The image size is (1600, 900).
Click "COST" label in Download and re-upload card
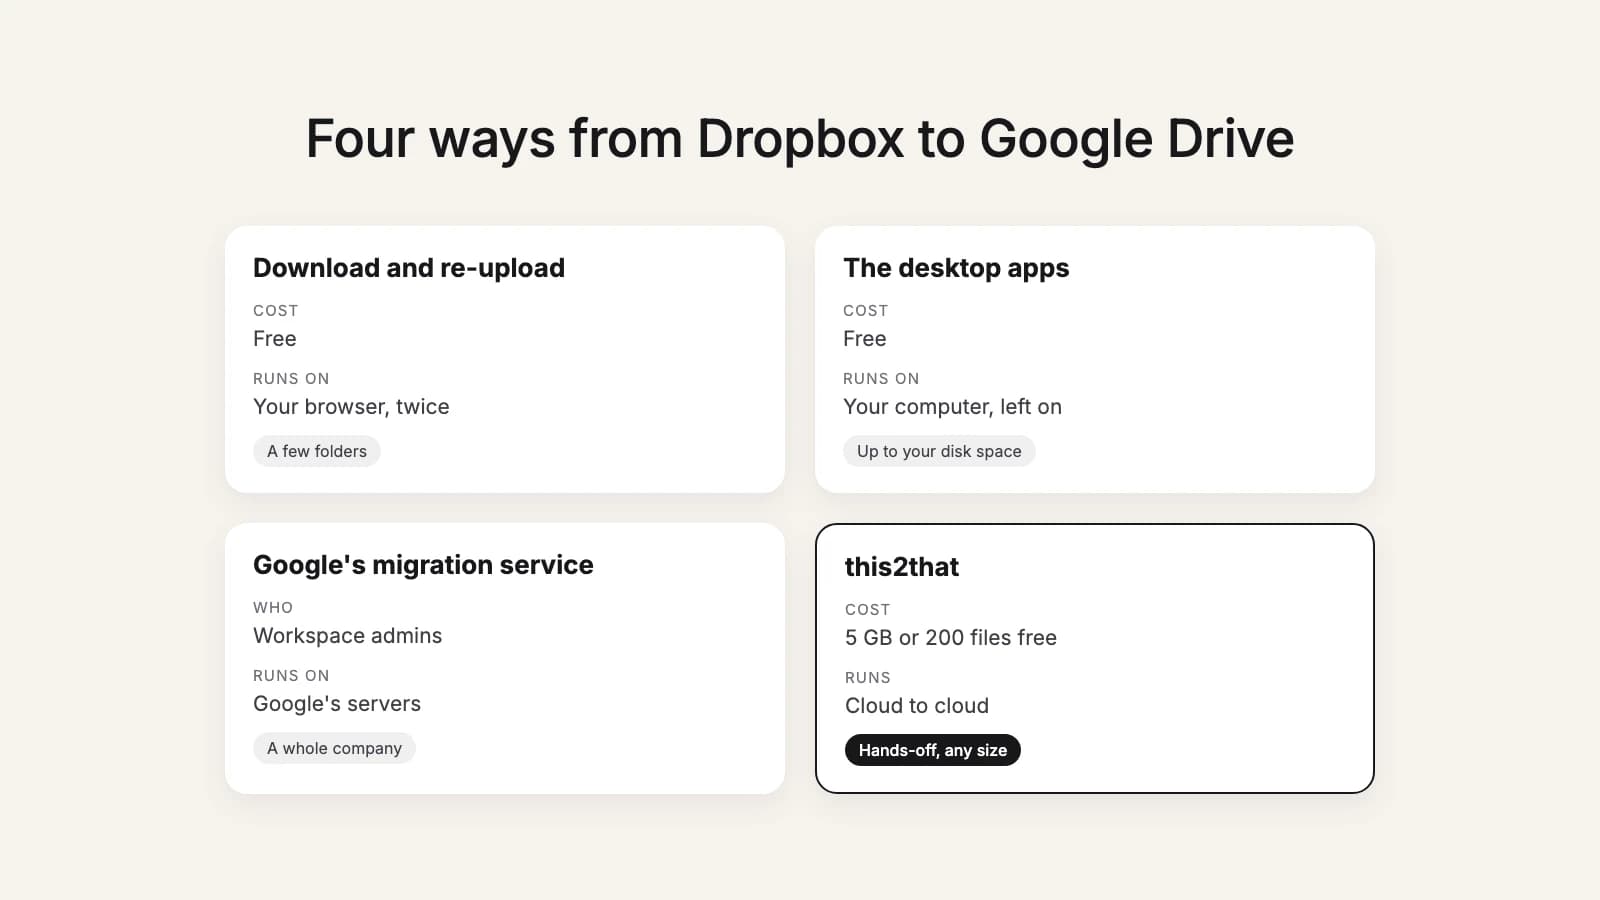coord(276,311)
